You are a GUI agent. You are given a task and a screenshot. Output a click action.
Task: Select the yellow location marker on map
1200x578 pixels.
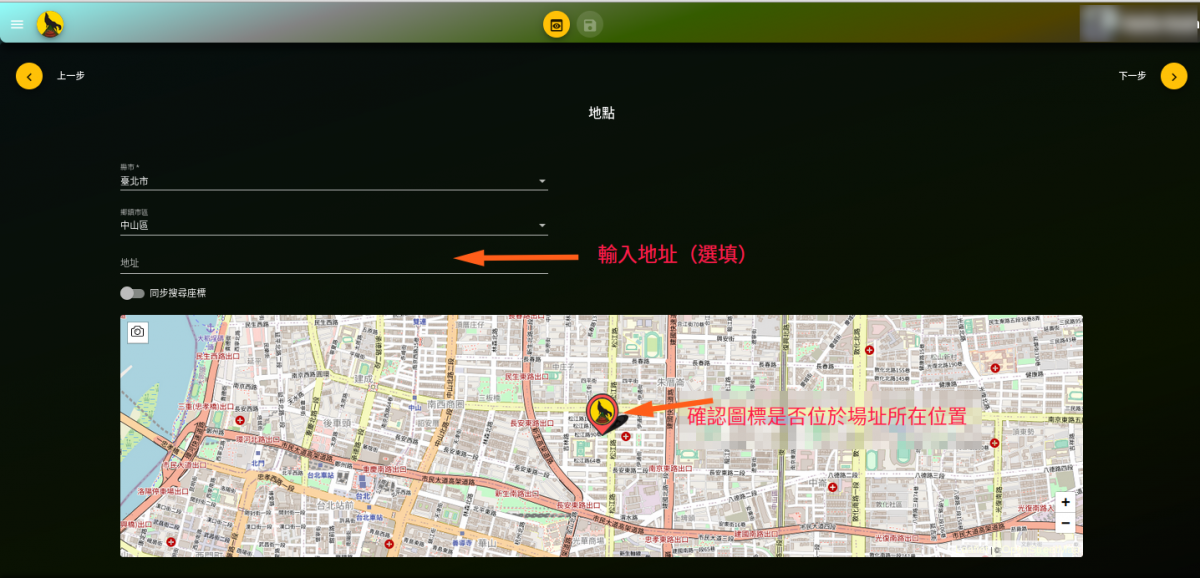(602, 411)
